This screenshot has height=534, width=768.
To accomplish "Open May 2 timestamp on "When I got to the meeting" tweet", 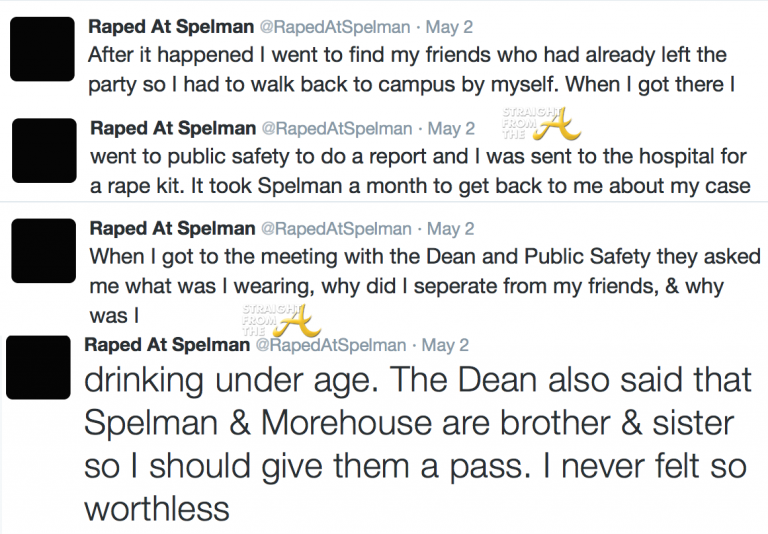I will (x=450, y=229).
